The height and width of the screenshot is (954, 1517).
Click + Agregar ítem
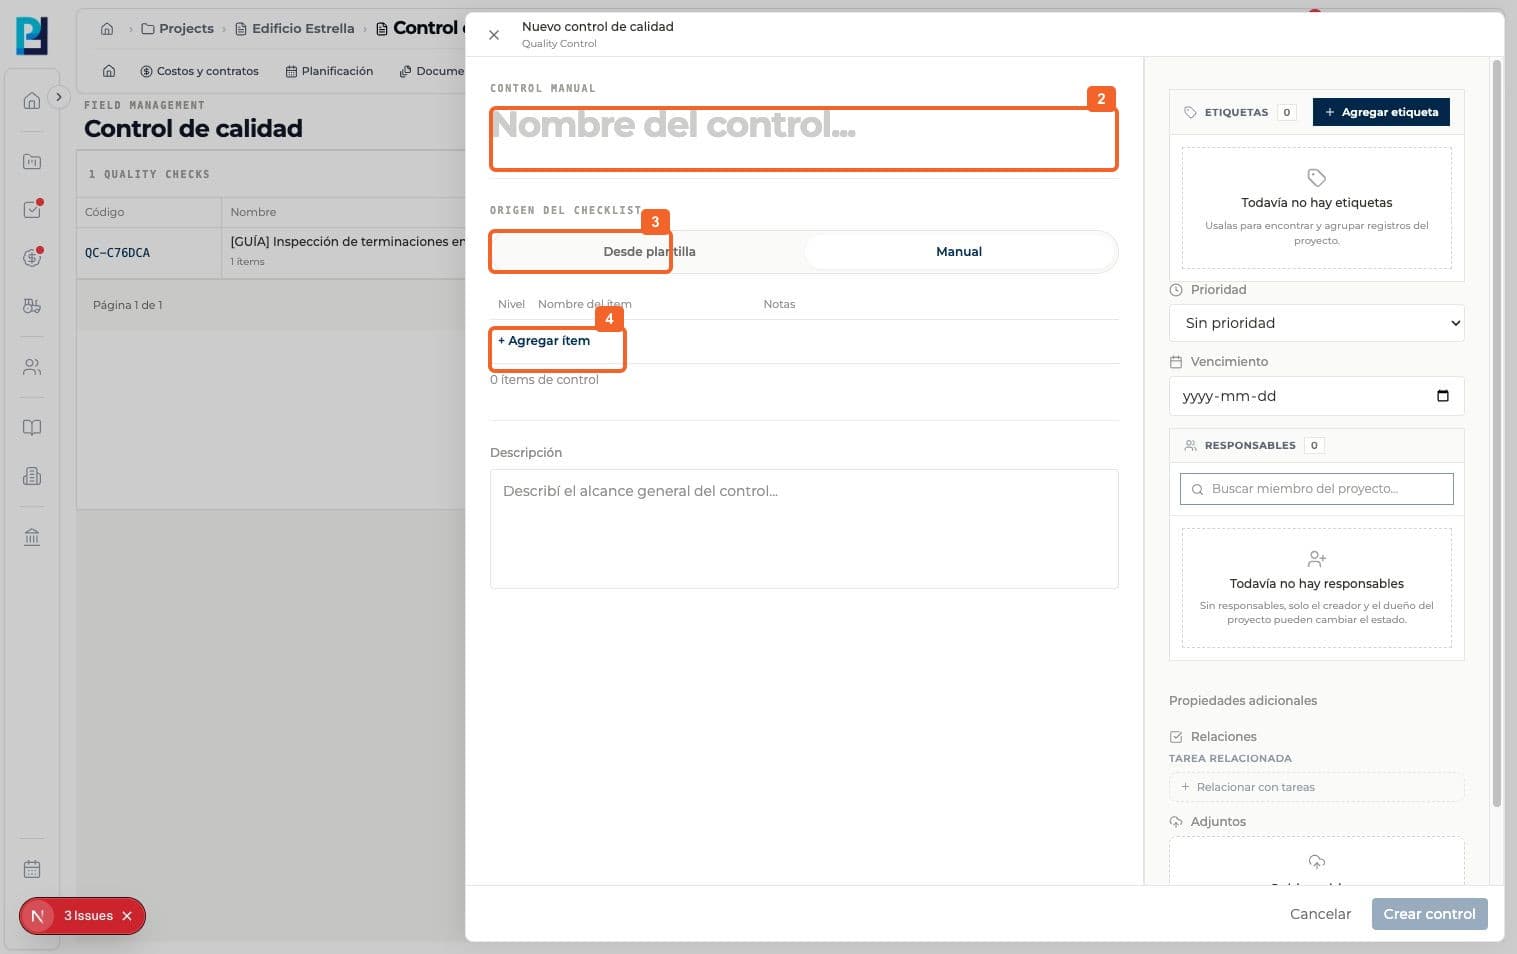[x=545, y=341]
